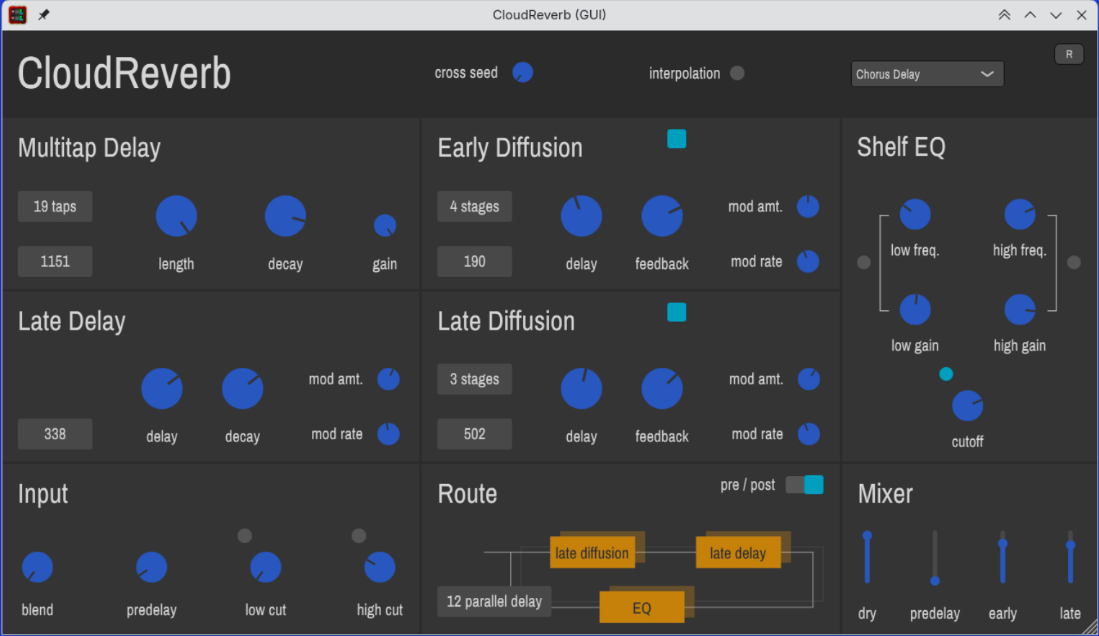1099x636 pixels.
Task: Click the Input low cut knob
Action: point(266,567)
